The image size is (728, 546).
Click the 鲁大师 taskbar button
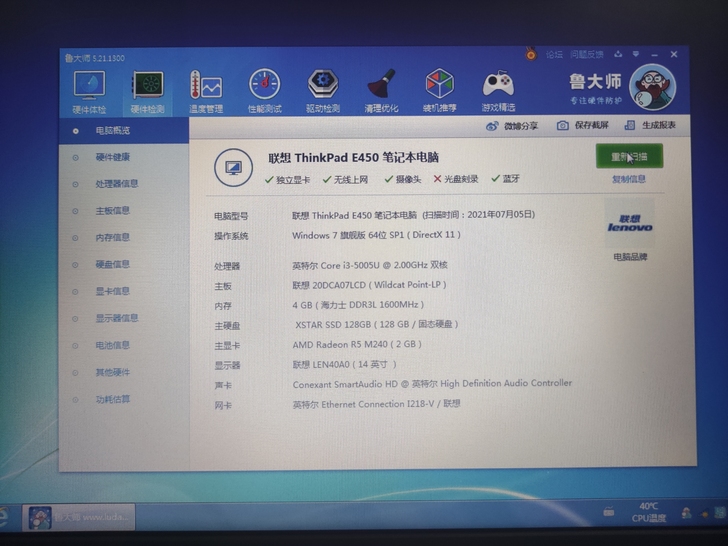pyautogui.click(x=79, y=517)
